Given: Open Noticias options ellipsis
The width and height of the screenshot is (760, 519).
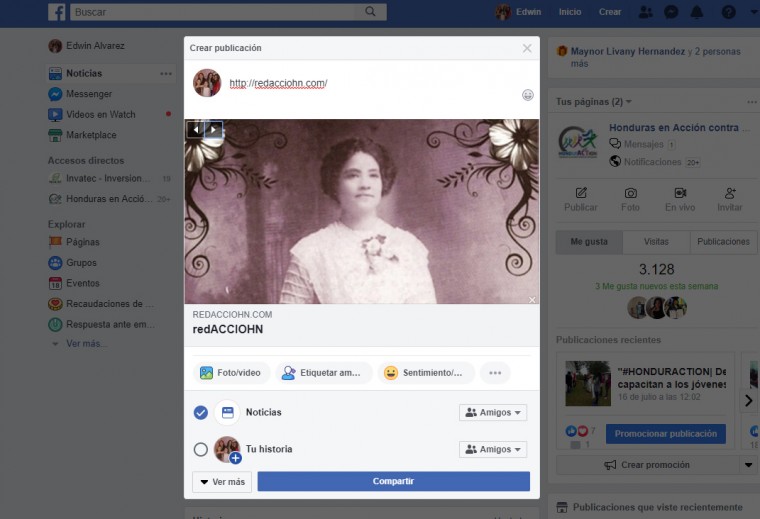Looking at the screenshot, I should pos(166,74).
